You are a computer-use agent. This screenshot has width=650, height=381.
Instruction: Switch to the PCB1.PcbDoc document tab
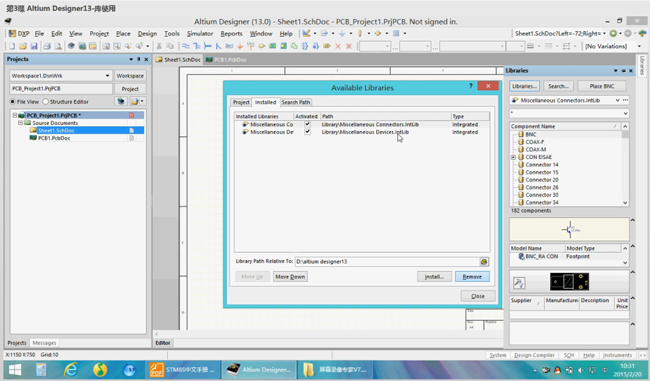tap(226, 60)
